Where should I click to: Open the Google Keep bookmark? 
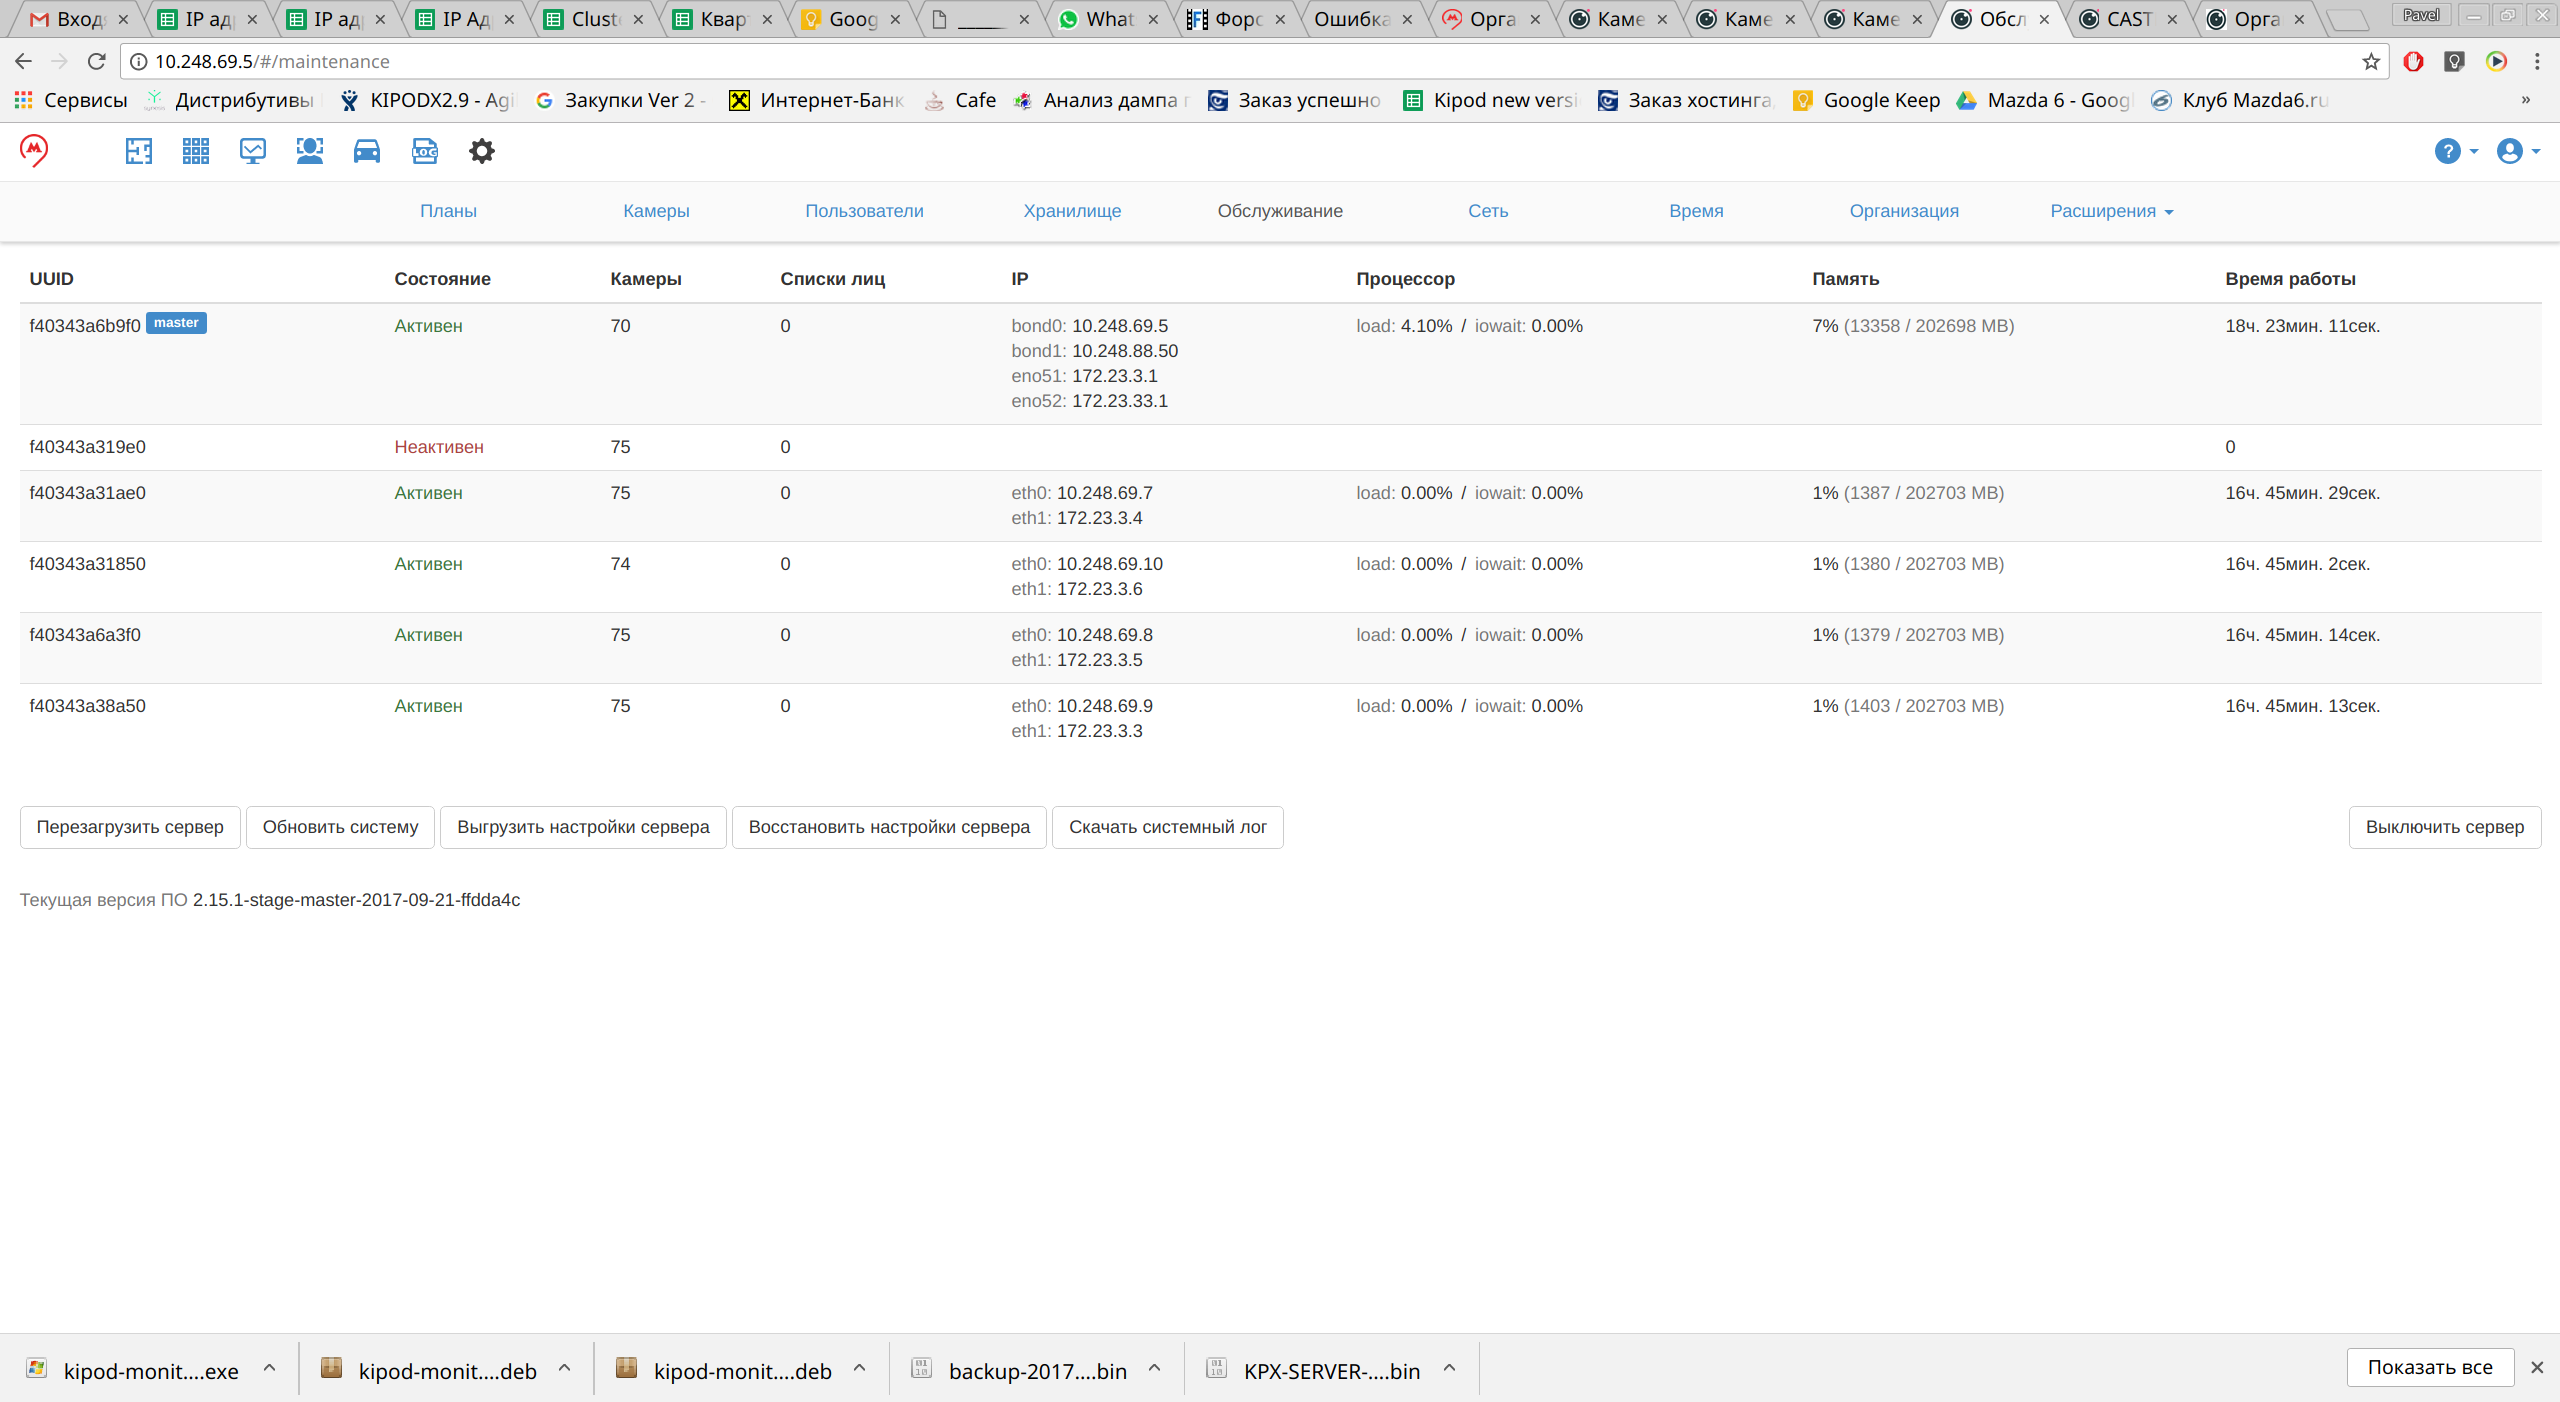(x=1867, y=100)
